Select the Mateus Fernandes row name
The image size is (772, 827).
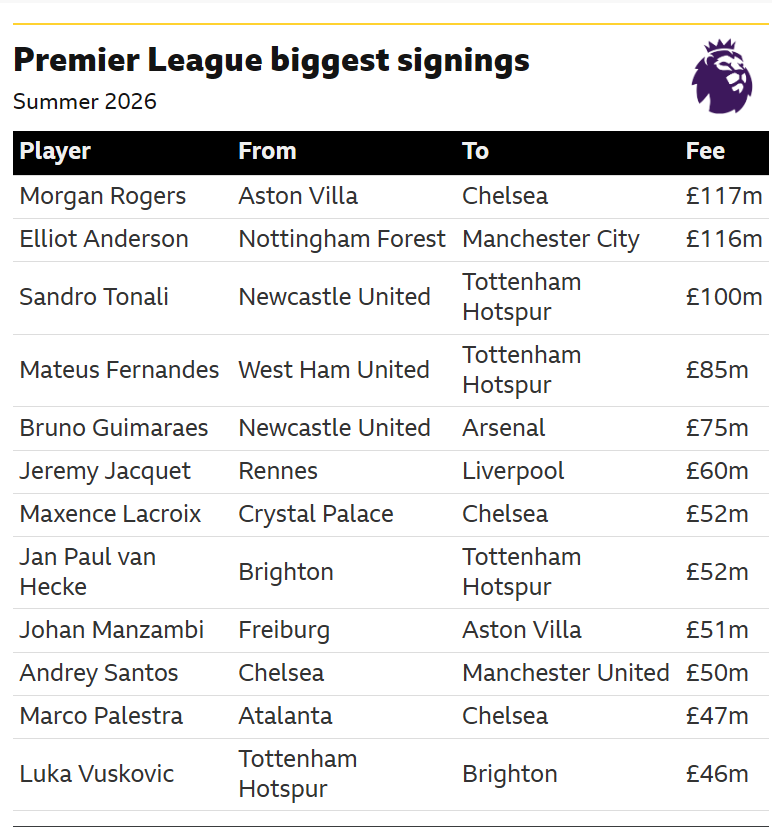119,370
